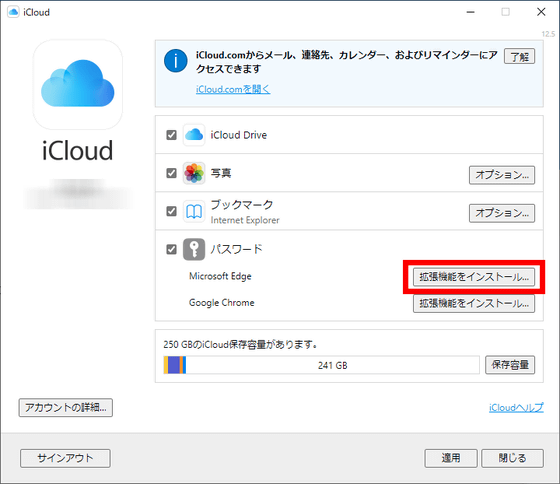Click the Bookmarks (ブックマーク) book icon
Image resolution: width=560 pixels, height=484 pixels.
pyautogui.click(x=194, y=211)
